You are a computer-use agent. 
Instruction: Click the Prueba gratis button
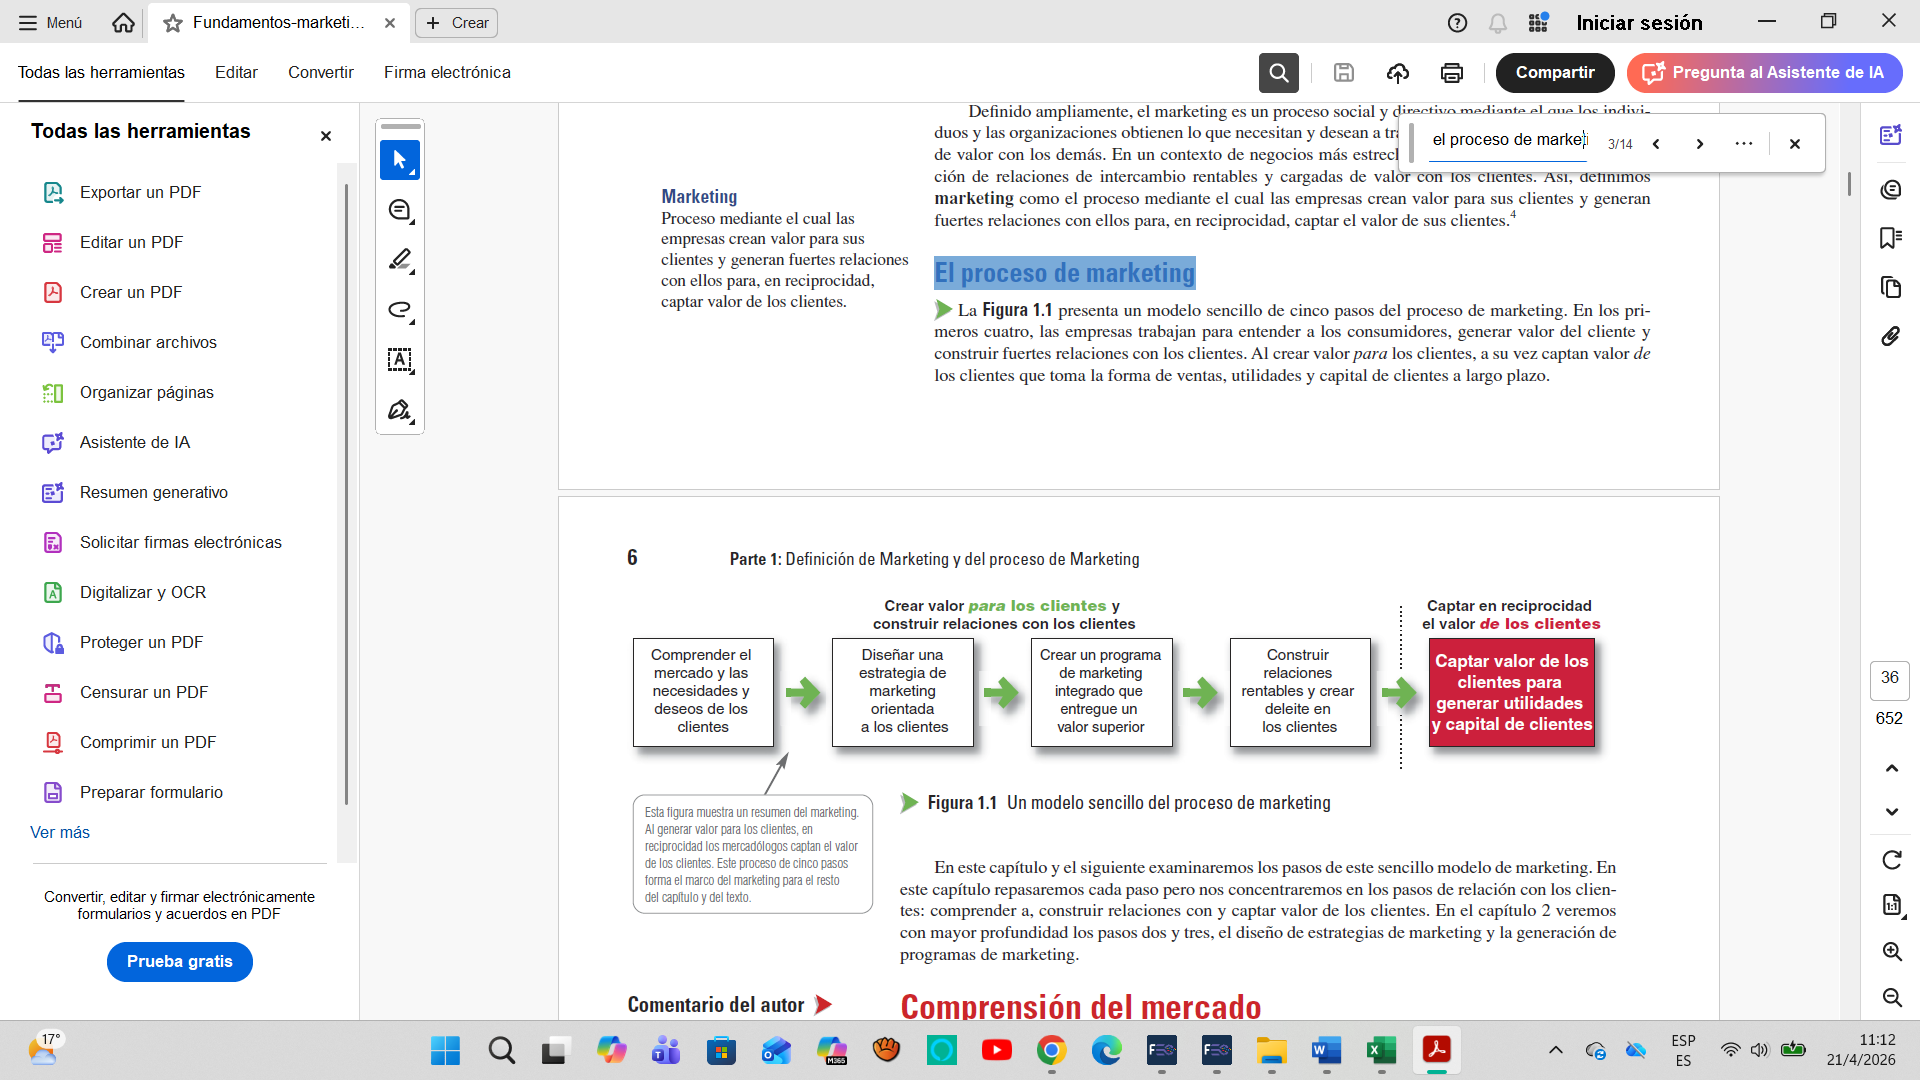pos(180,962)
